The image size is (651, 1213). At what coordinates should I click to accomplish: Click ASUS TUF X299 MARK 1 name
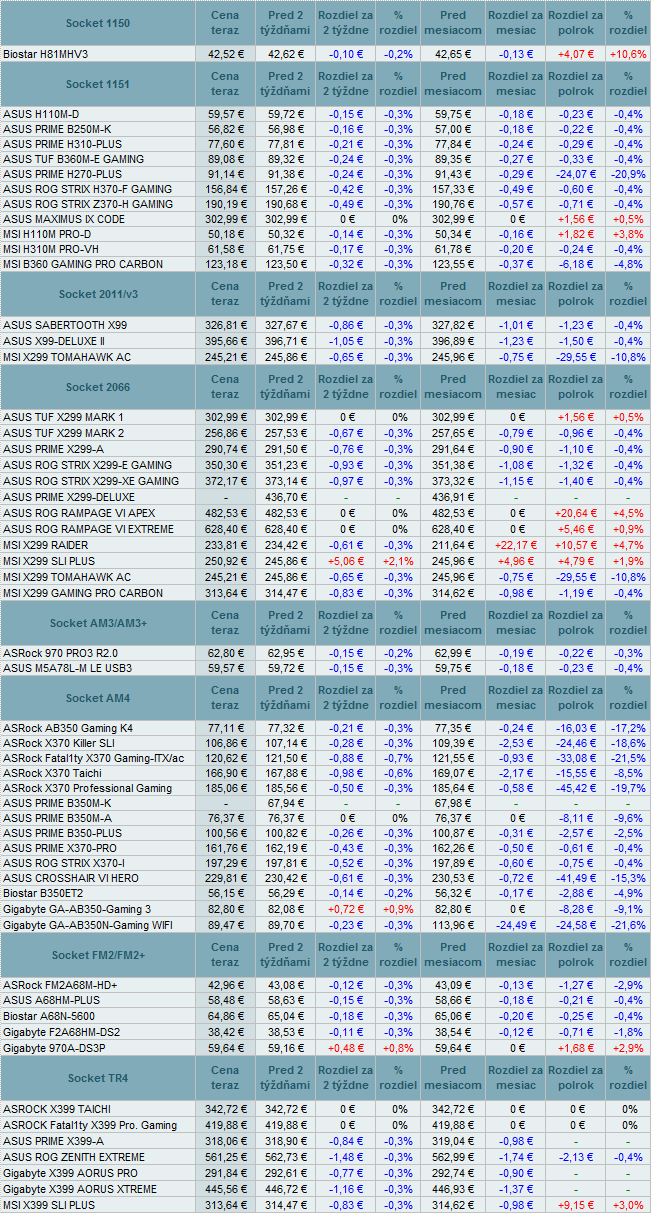tap(64, 417)
